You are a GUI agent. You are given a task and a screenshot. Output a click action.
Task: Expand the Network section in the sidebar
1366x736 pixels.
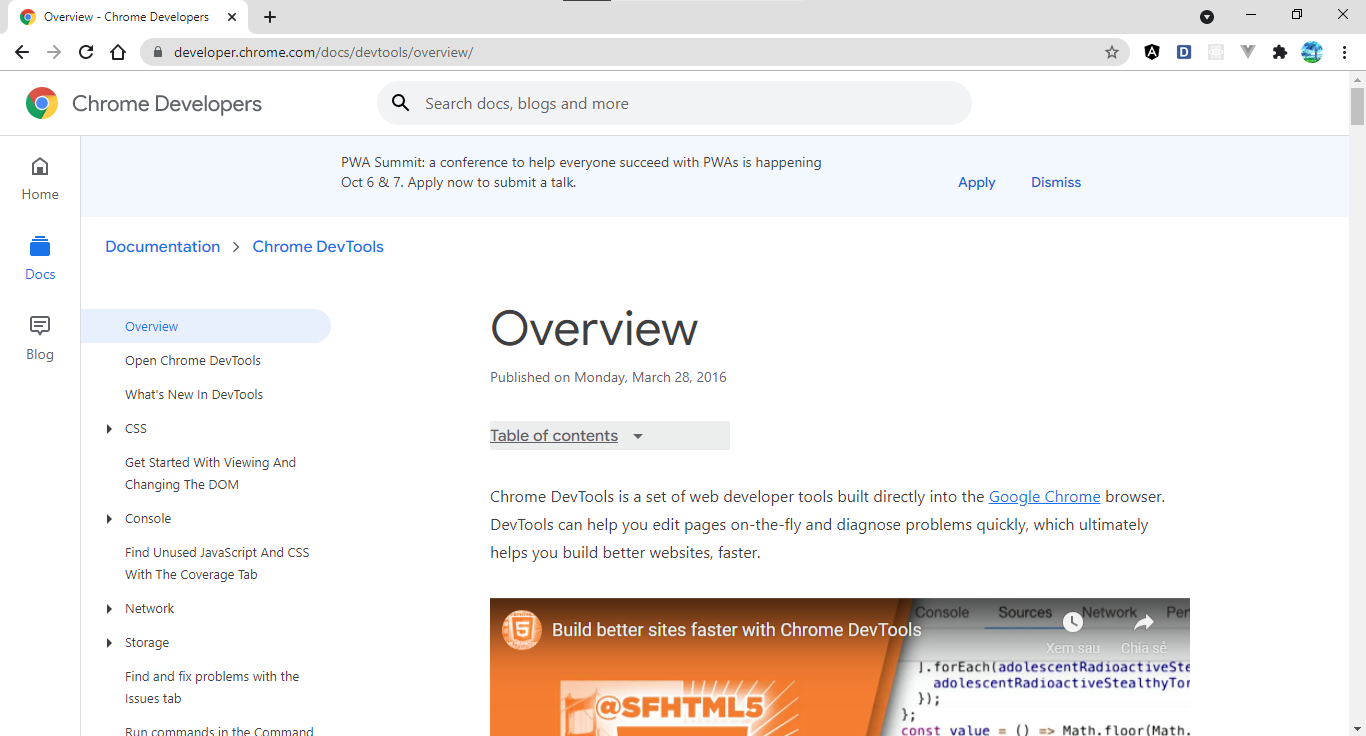109,609
